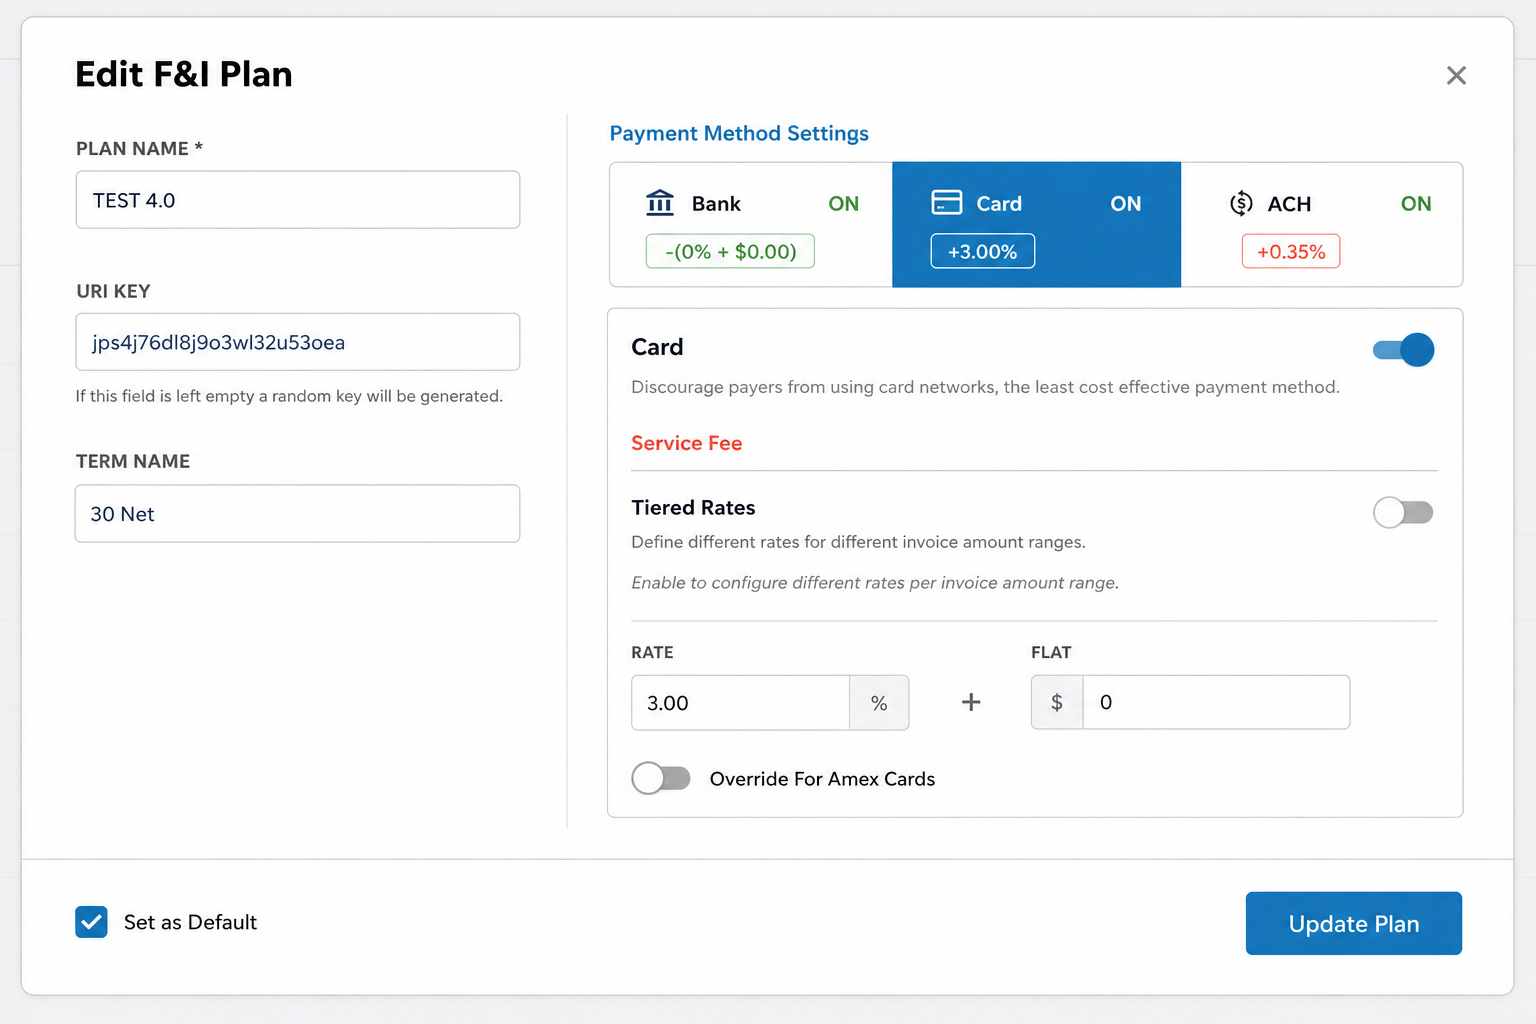
Task: Click the ON status on ACH tab
Action: [1416, 203]
